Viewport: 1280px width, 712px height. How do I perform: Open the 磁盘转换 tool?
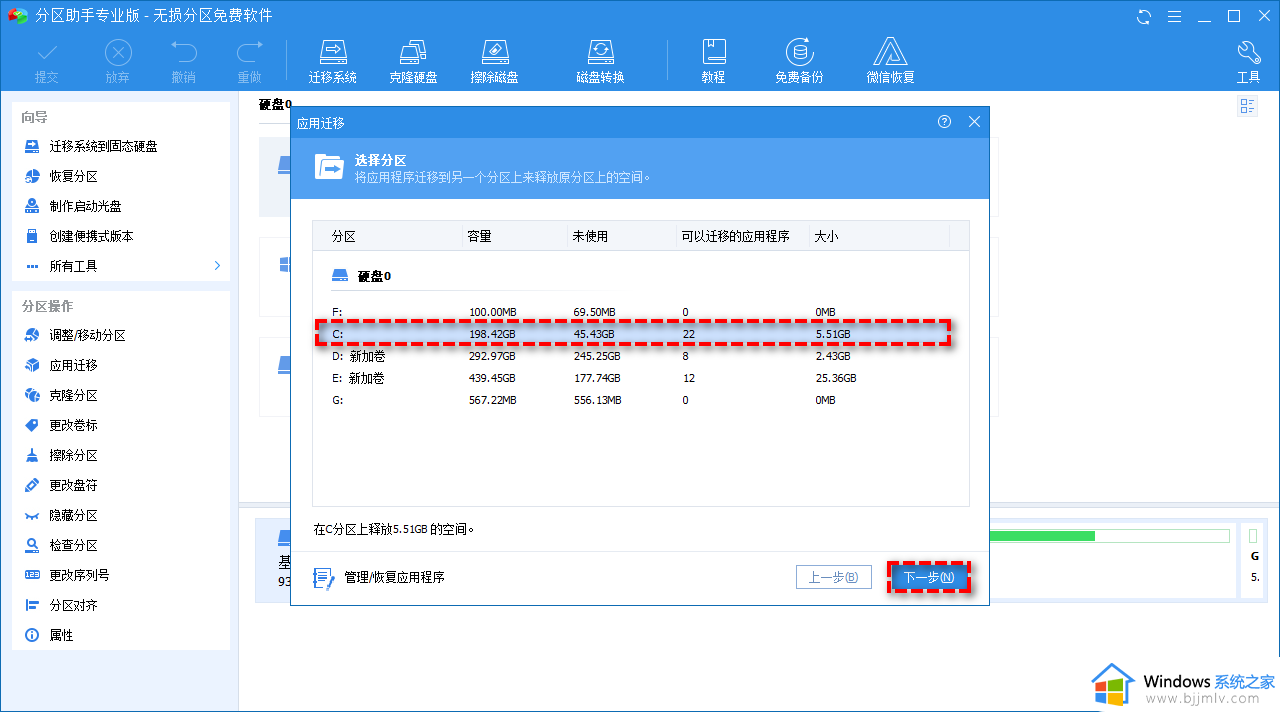point(600,60)
